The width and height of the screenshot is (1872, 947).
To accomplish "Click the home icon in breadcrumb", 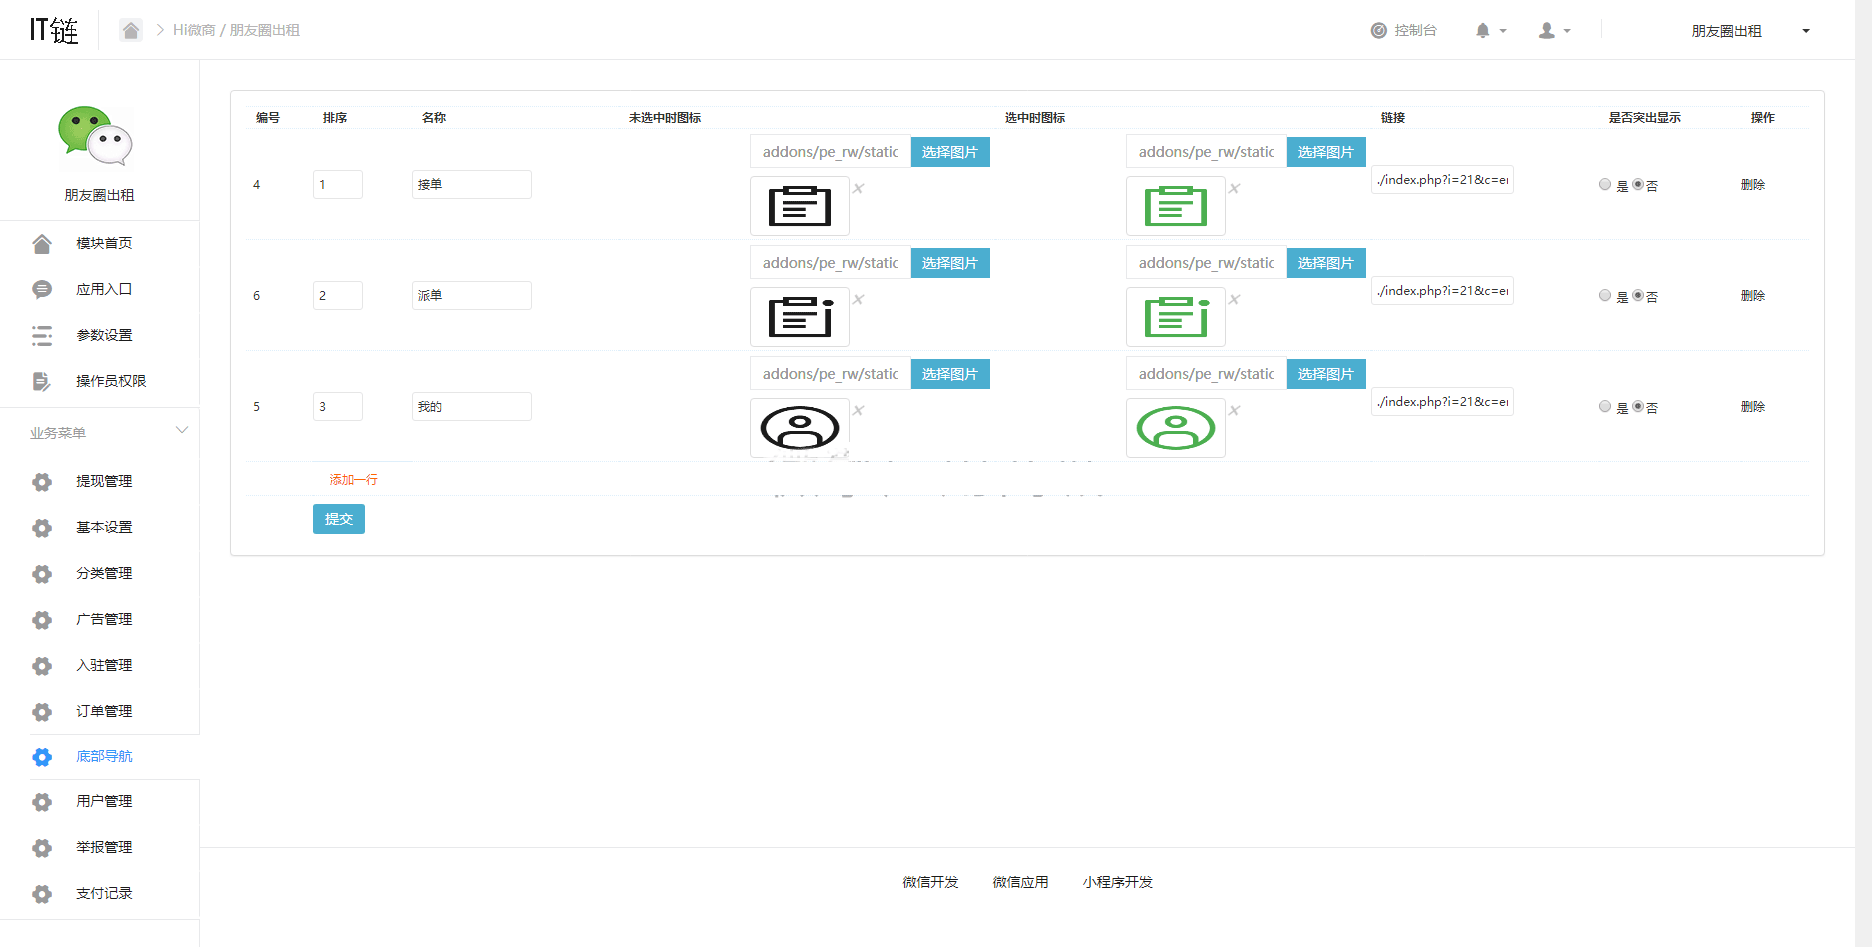I will point(131,30).
